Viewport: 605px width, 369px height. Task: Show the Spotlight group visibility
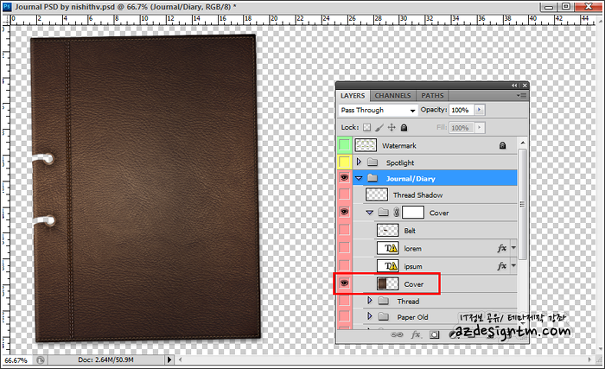coord(344,162)
